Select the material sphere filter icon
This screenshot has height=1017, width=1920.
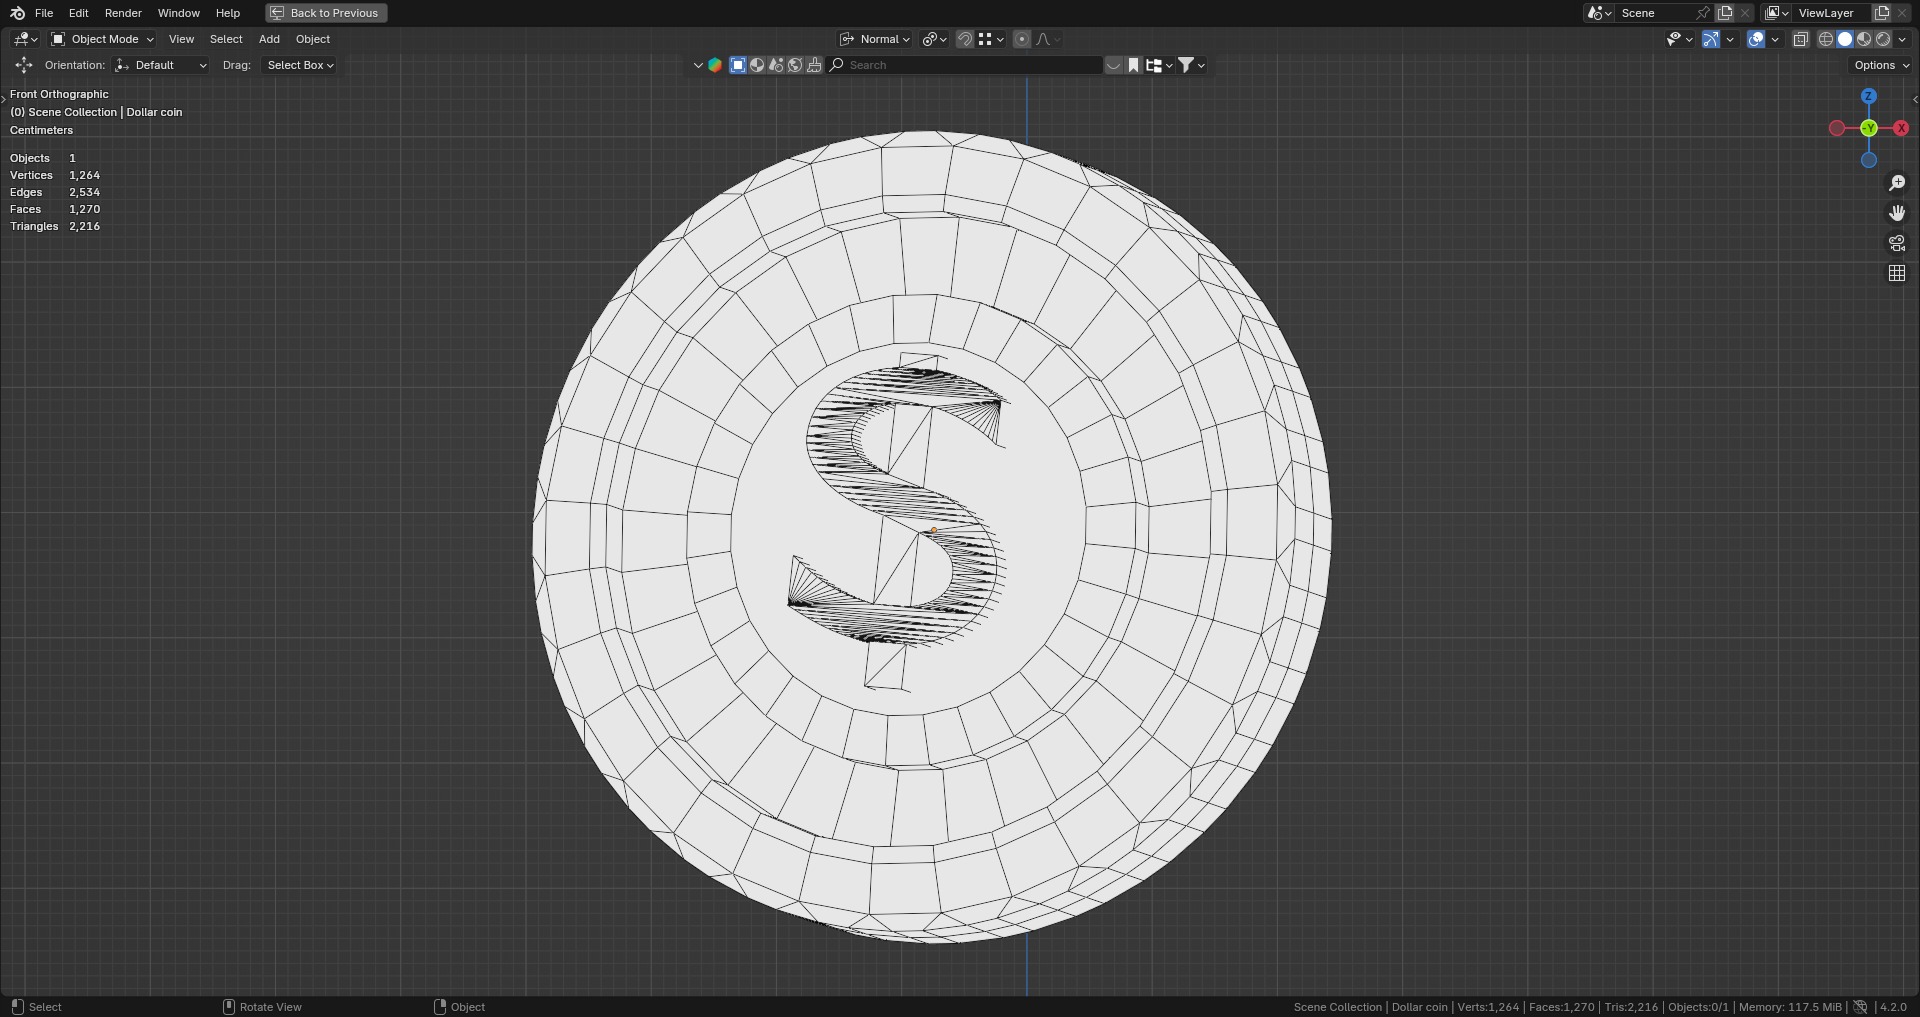[757, 65]
